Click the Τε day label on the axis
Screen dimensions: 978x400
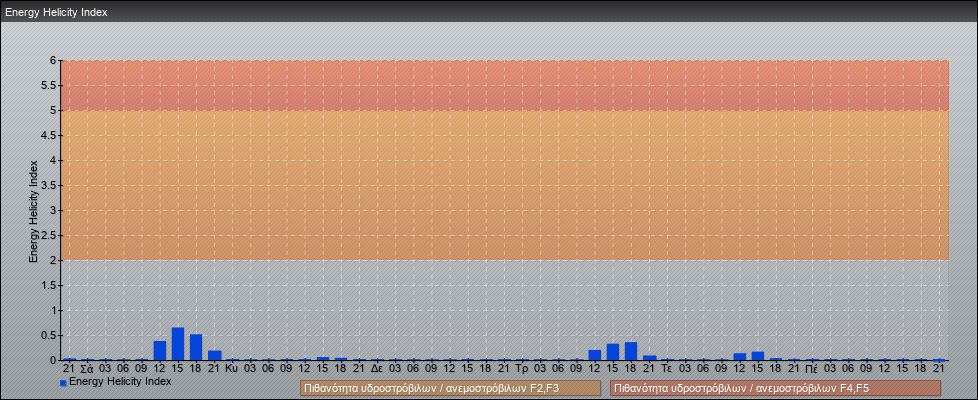click(x=667, y=369)
